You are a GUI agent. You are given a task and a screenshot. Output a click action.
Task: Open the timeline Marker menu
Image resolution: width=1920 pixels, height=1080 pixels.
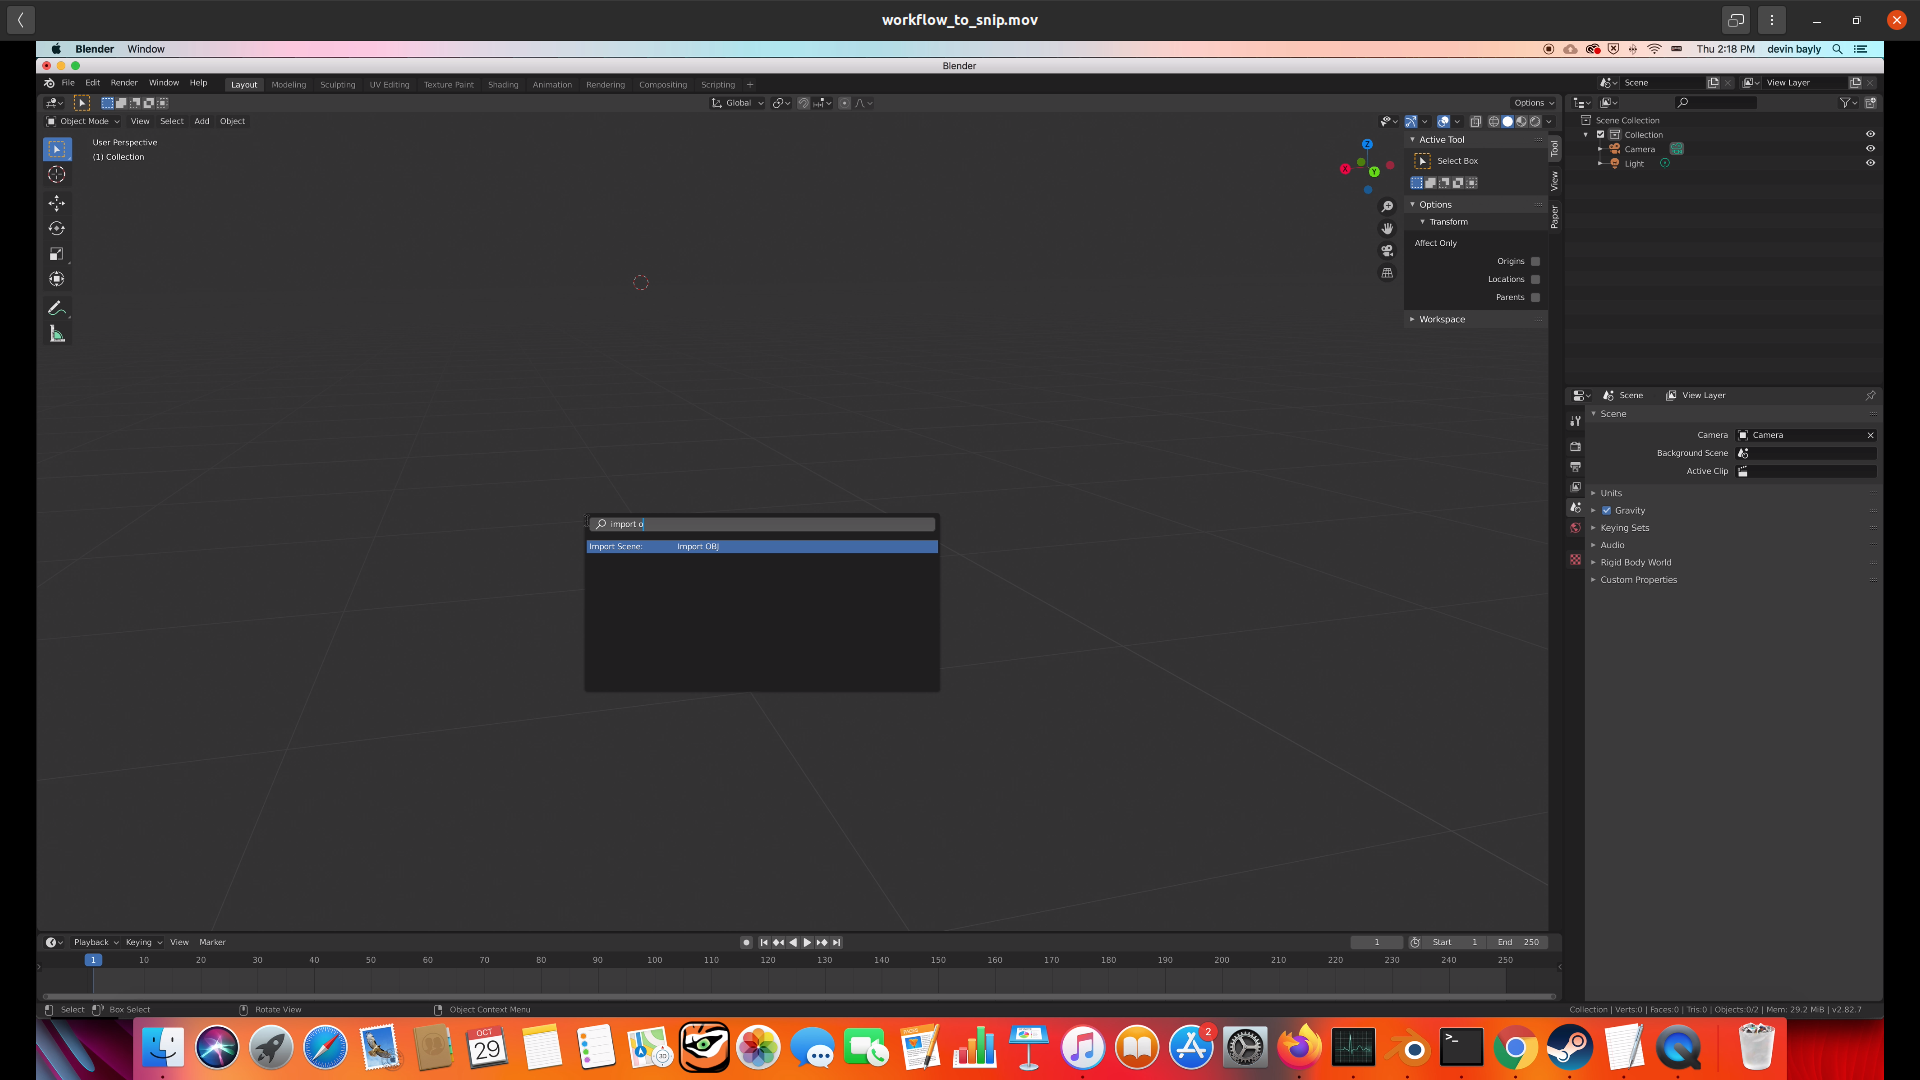(x=212, y=943)
